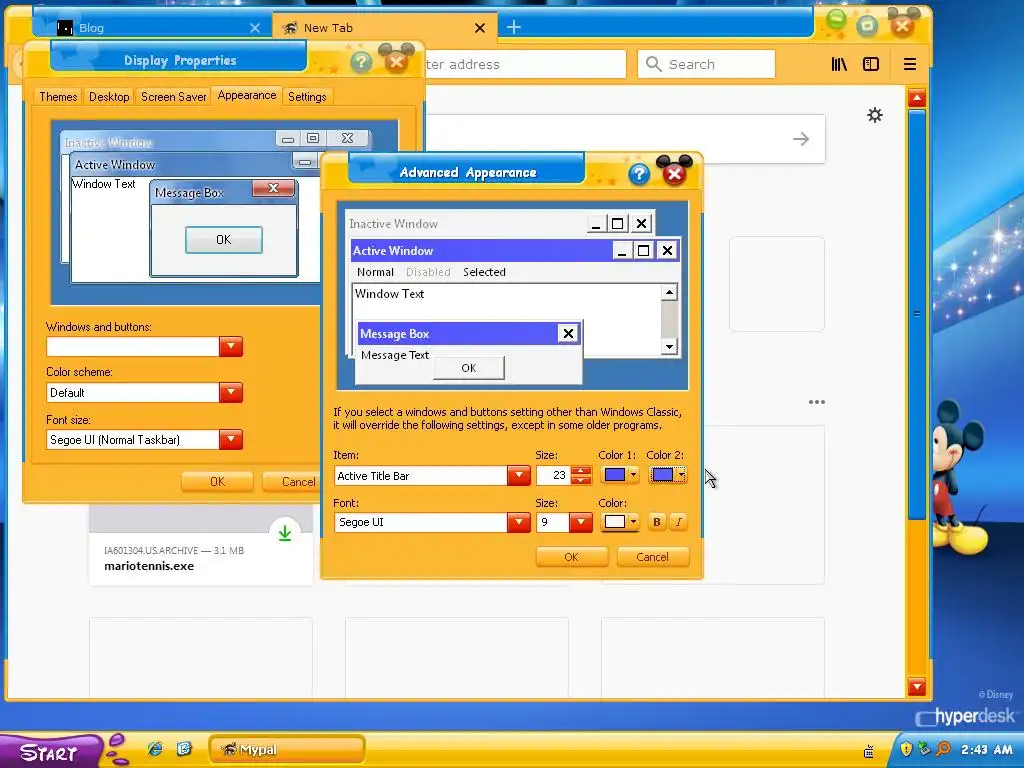The width and height of the screenshot is (1024, 768).
Task: Expand the Color scheme dropdown showing Default
Action: [231, 392]
